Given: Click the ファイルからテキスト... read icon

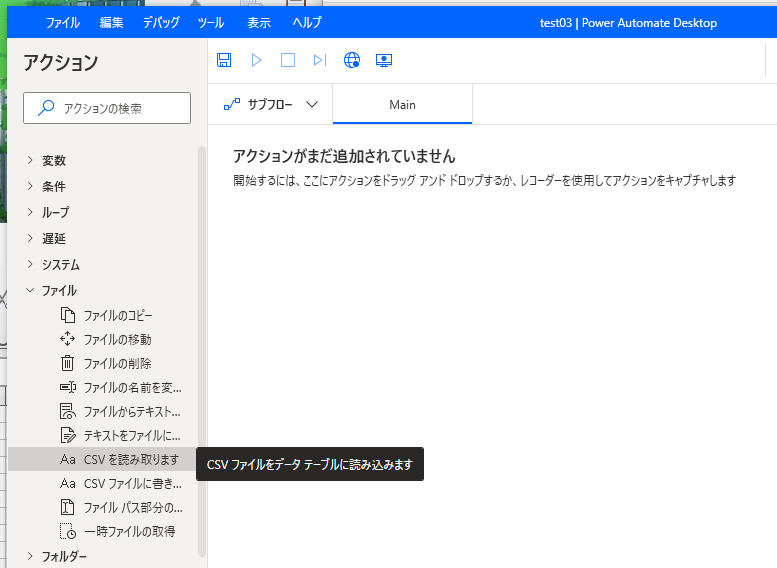Looking at the screenshot, I should click(68, 411).
